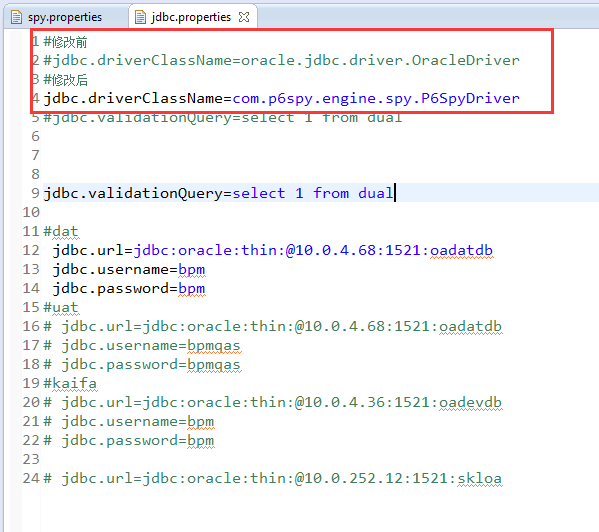Click the '#修改前' comment on line 1
The width and height of the screenshot is (599, 532).
[x=65, y=42]
